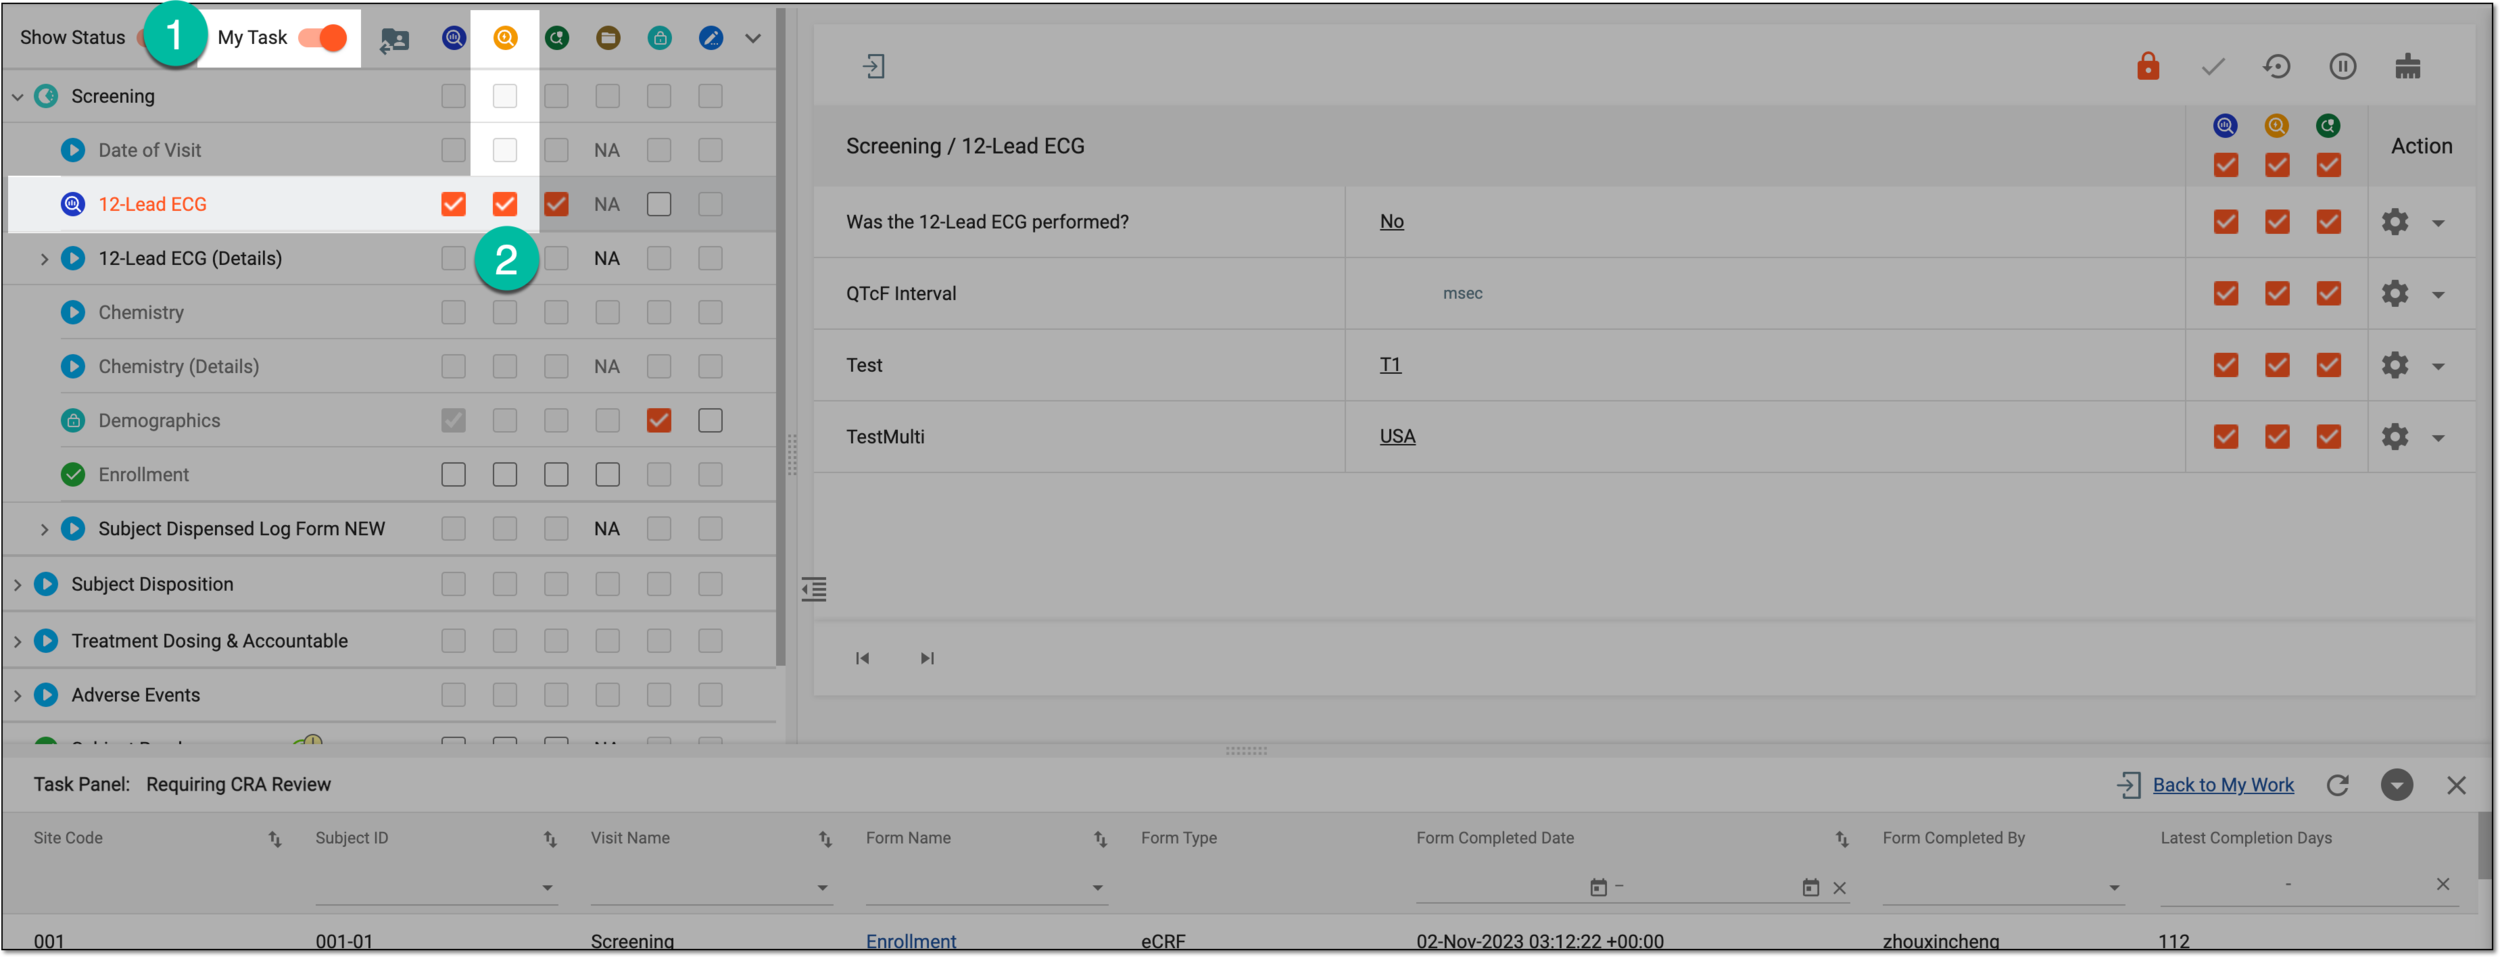This screenshot has height=957, width=2500.
Task: Check the last checkbox in Demographics row
Action: [x=710, y=420]
